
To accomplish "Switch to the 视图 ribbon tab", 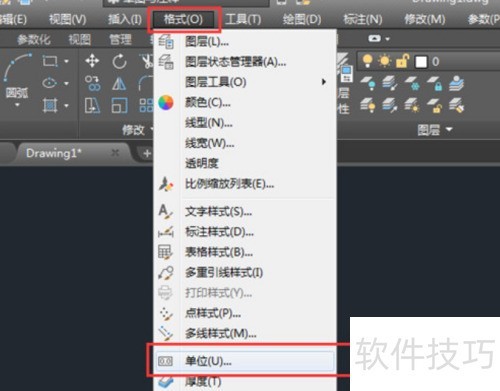I will (x=80, y=40).
